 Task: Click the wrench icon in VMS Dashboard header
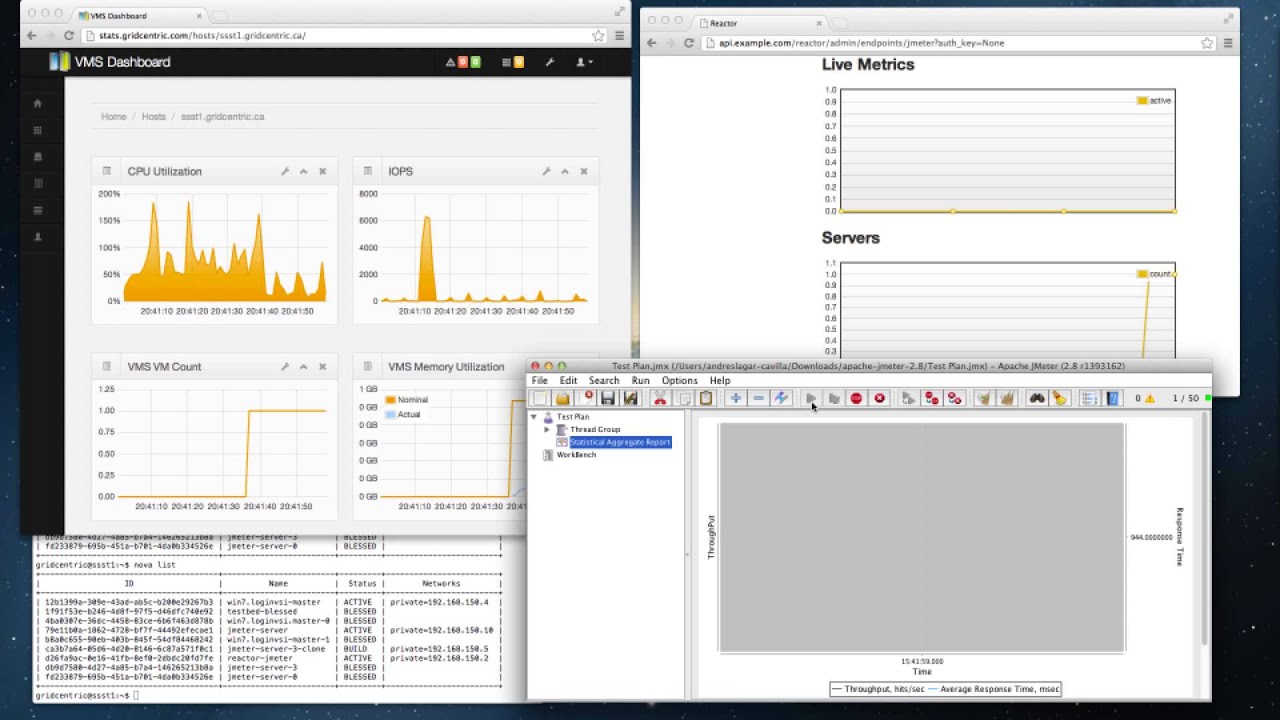click(x=549, y=62)
